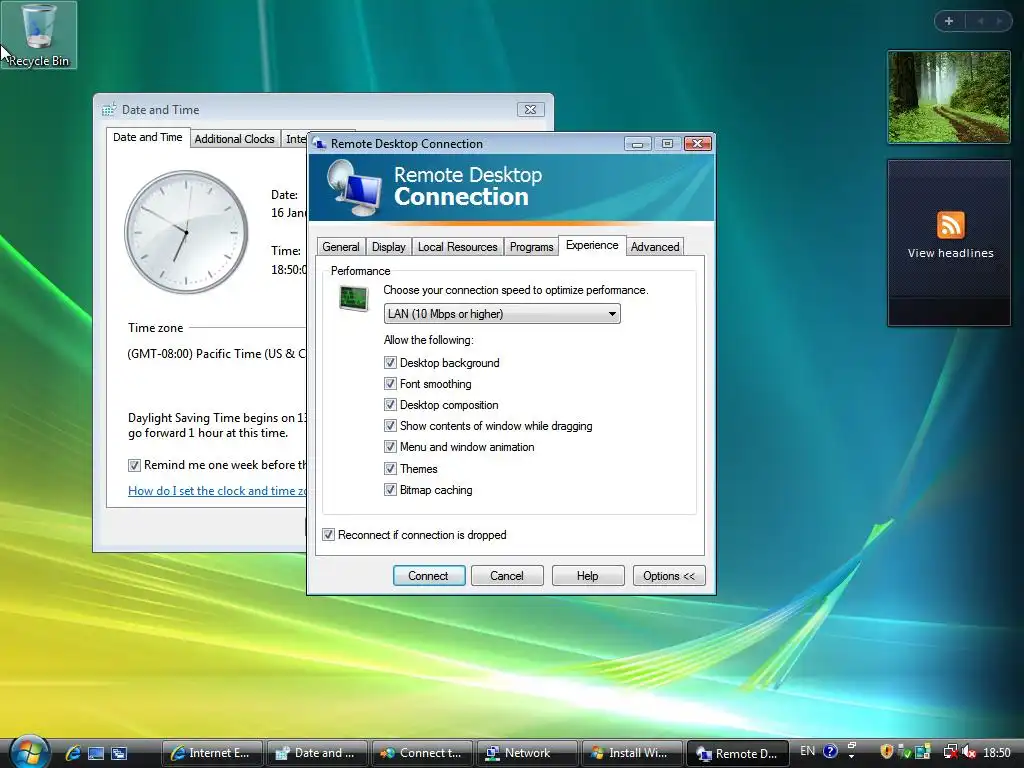The image size is (1024, 768).
Task: Uncheck Menu and window animation
Action: (x=390, y=447)
